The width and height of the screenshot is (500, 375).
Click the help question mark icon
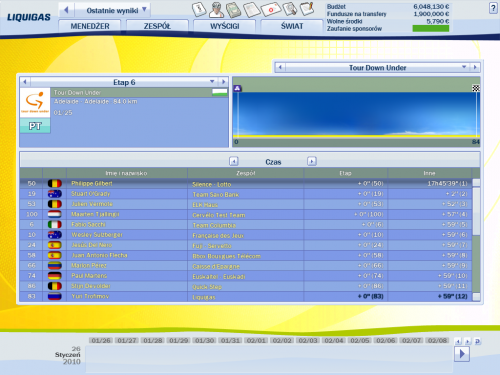coord(493,8)
